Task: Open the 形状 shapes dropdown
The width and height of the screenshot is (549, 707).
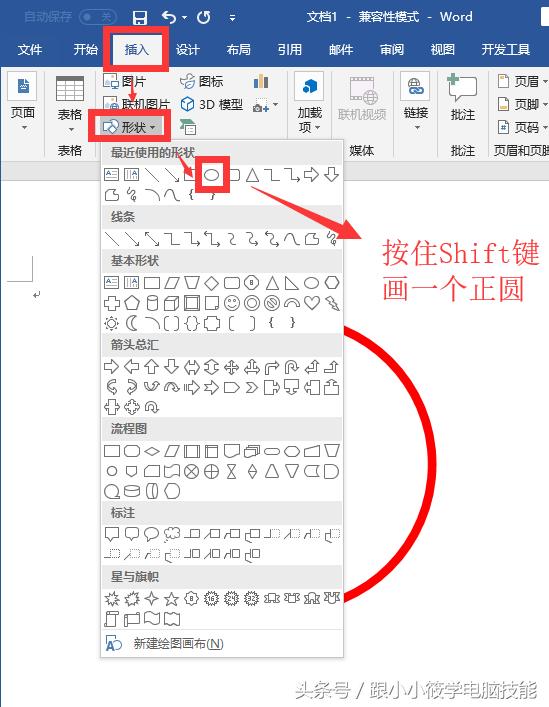Action: click(129, 127)
